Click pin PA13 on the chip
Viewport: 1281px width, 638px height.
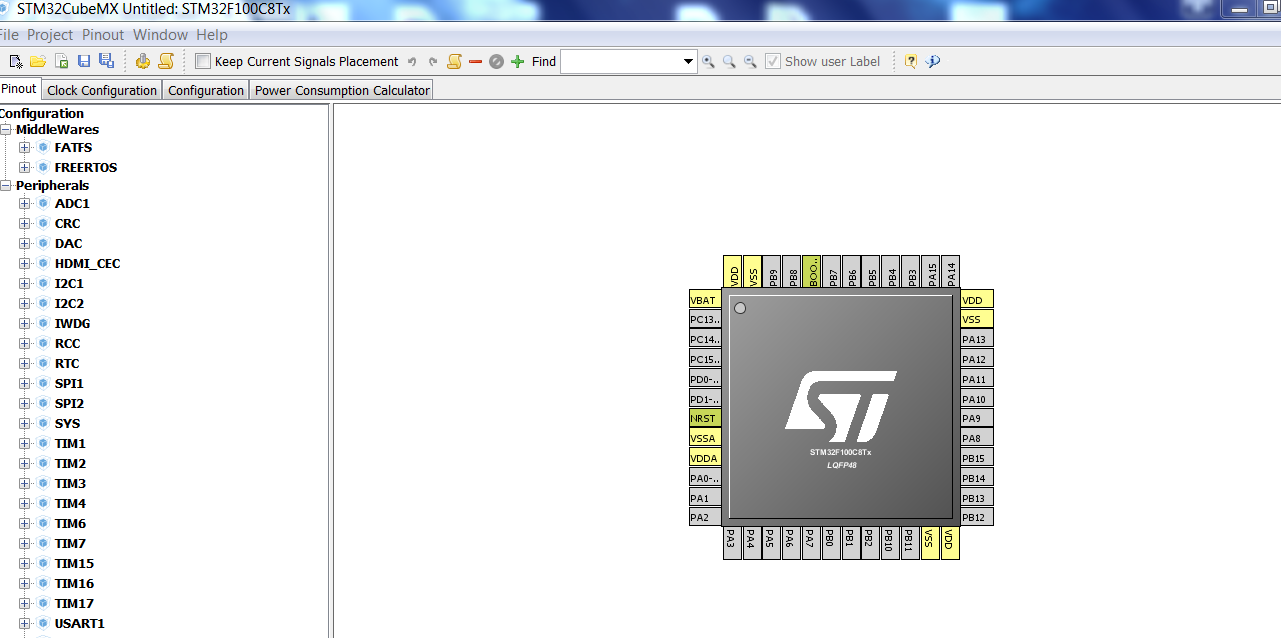977,339
